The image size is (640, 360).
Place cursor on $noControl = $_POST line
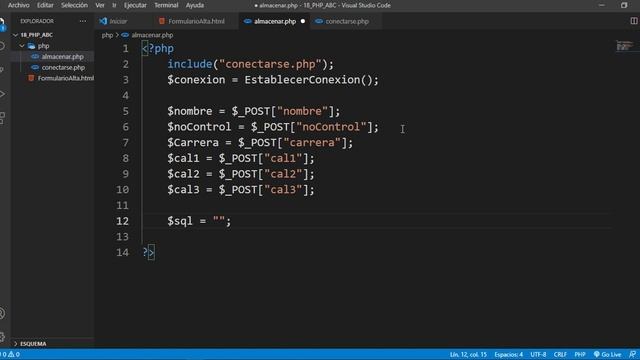[x=273, y=127]
